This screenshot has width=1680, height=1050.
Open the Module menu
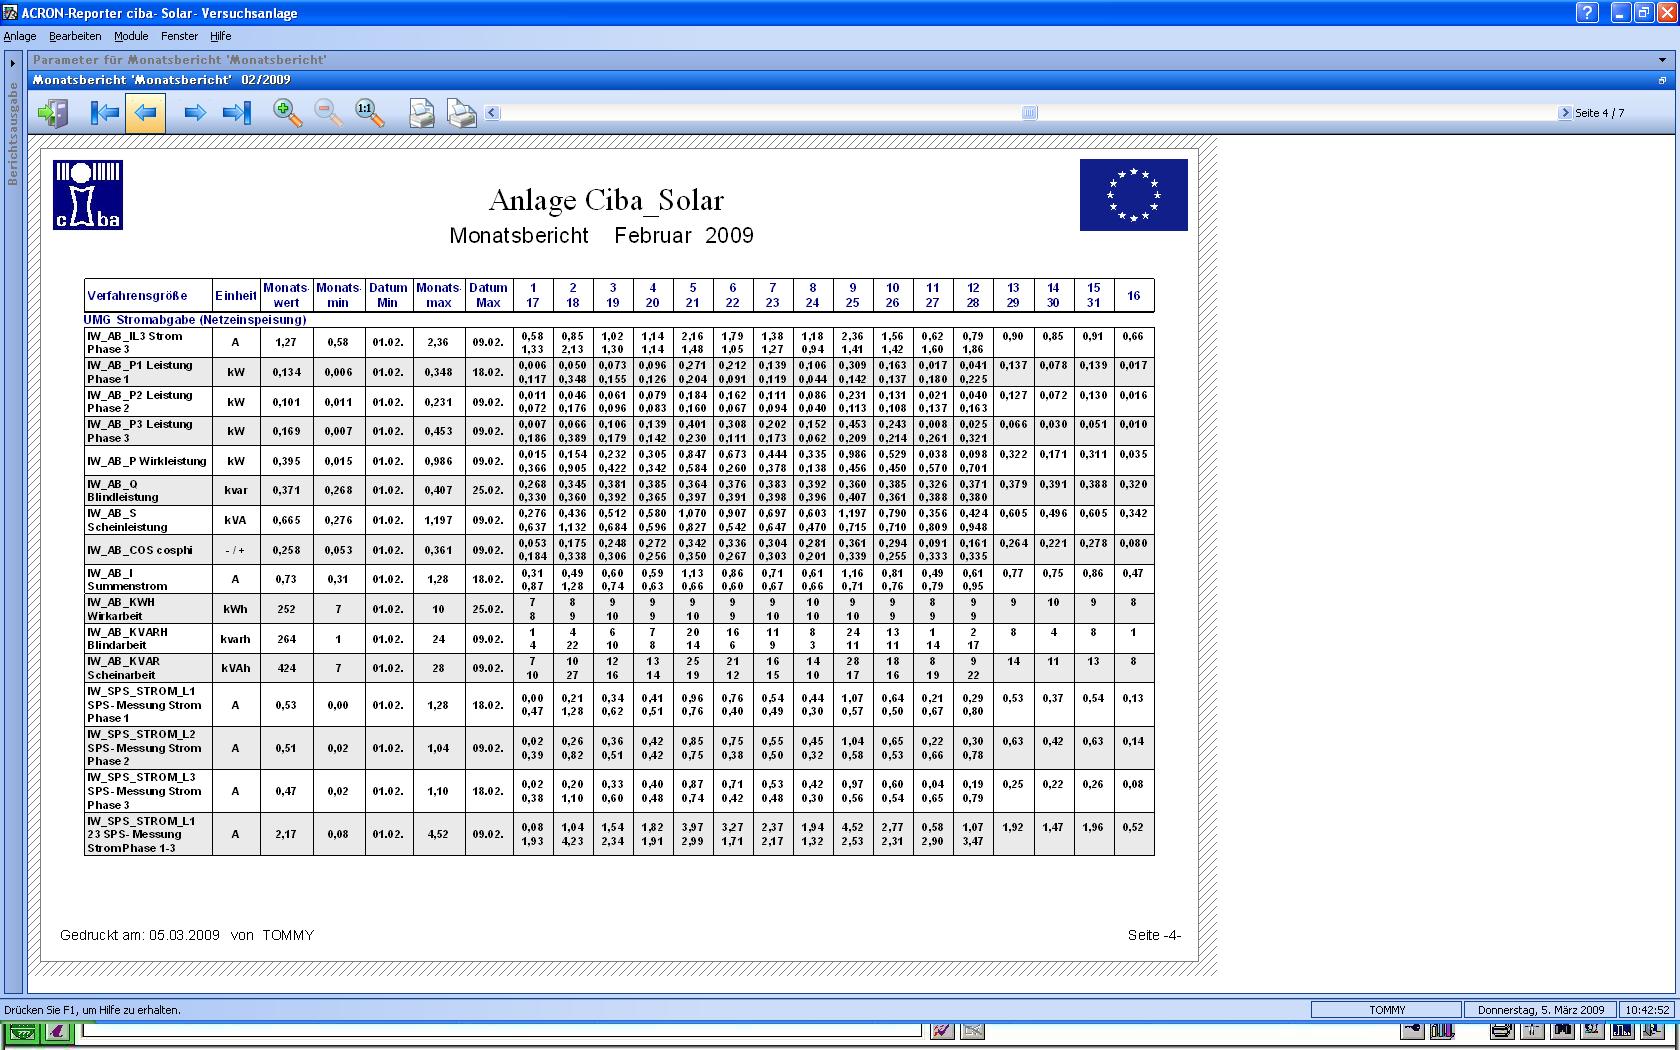click(131, 36)
